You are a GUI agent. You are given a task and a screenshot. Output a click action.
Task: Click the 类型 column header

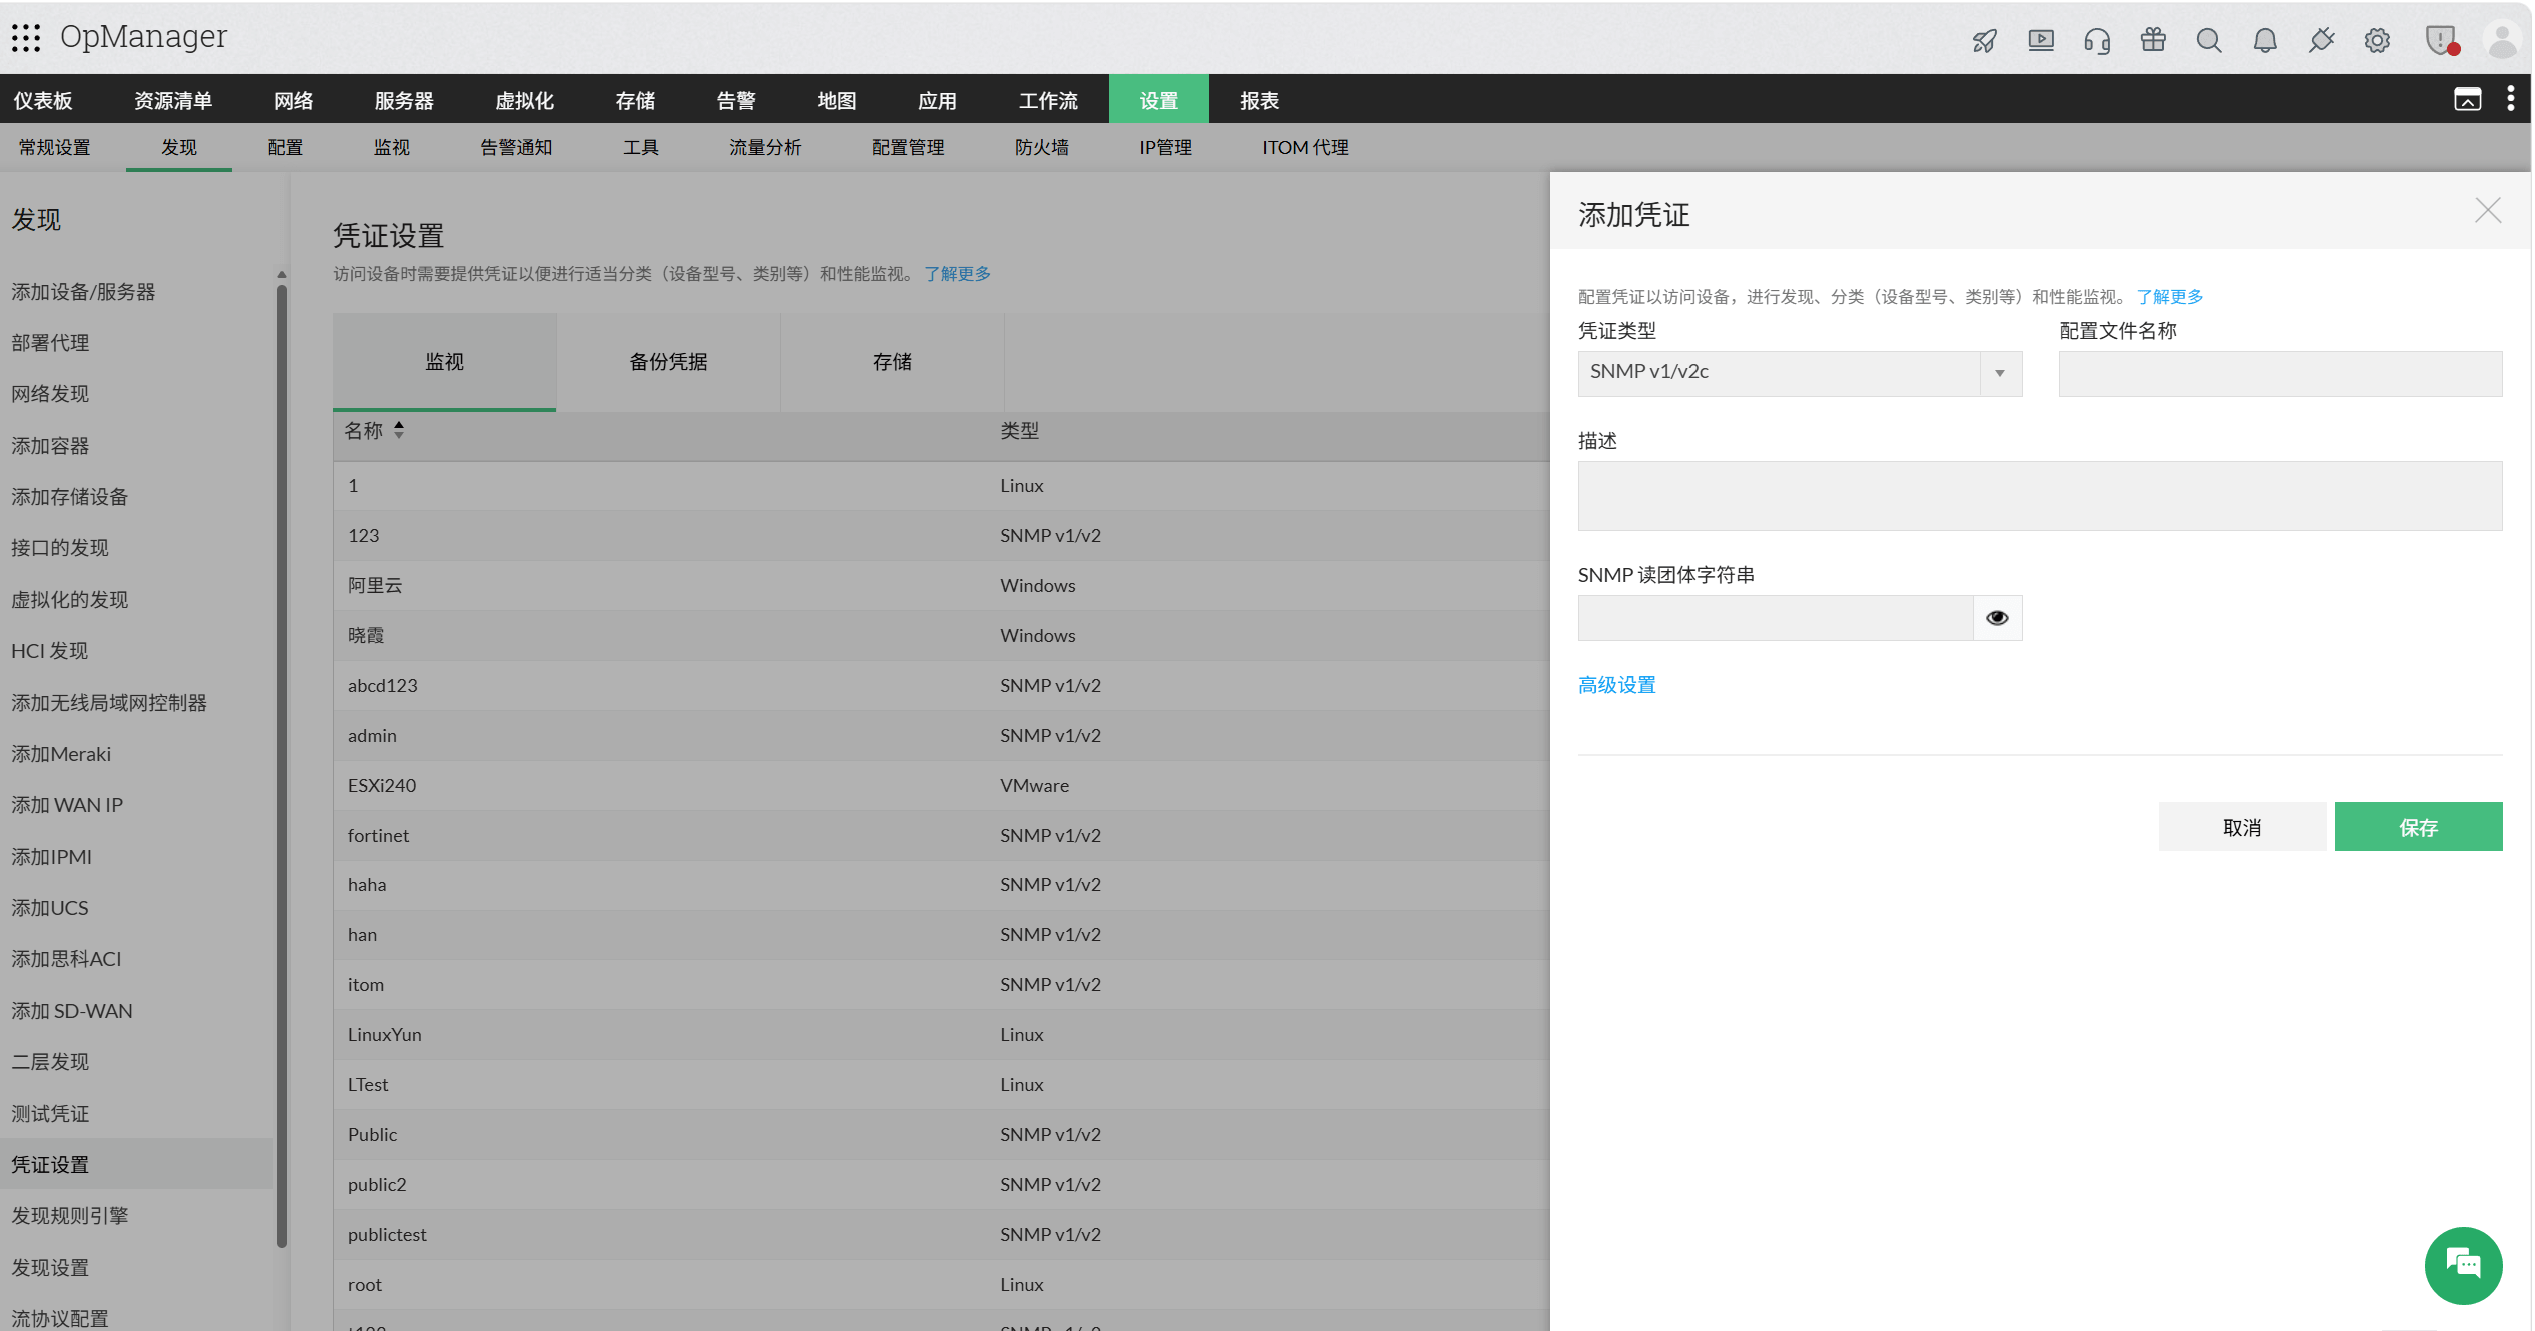coord(1019,431)
